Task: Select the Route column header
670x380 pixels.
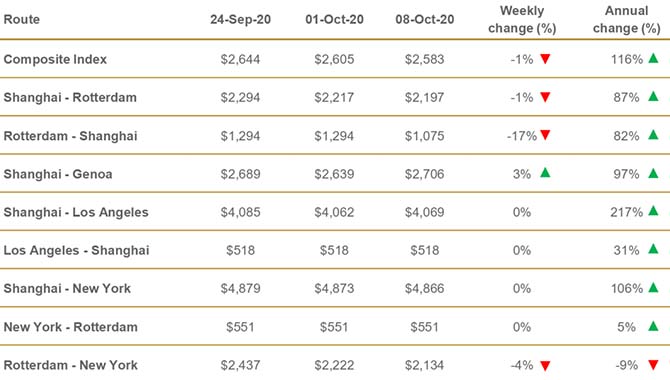Action: [x=22, y=19]
